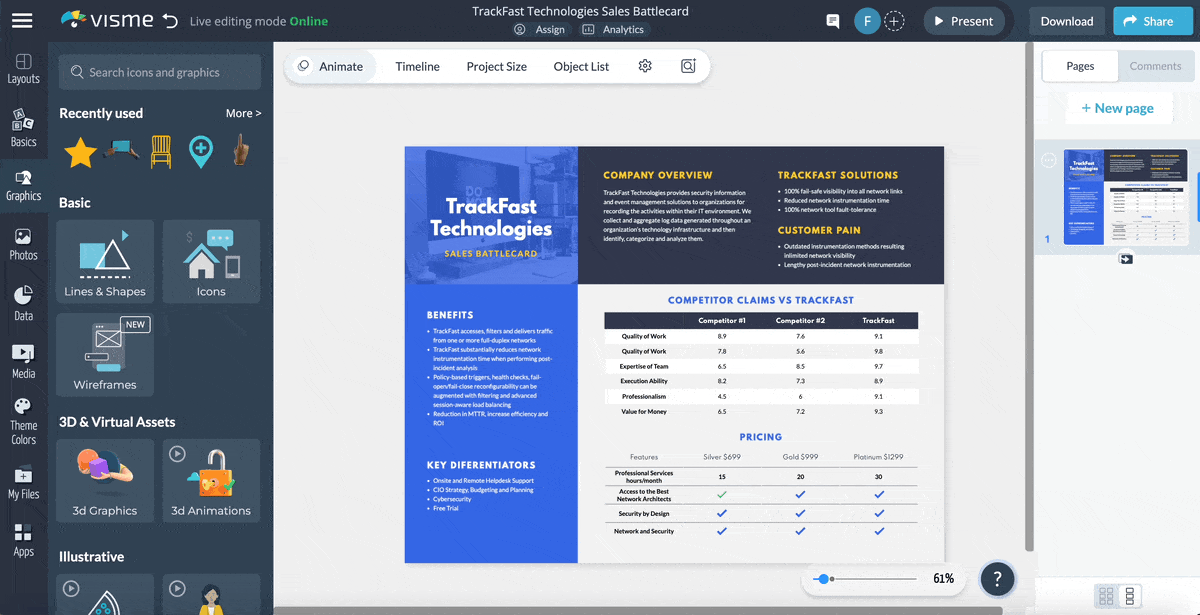Open the Apps sidebar panel
Screen dimensions: 1200x615
click(24, 541)
